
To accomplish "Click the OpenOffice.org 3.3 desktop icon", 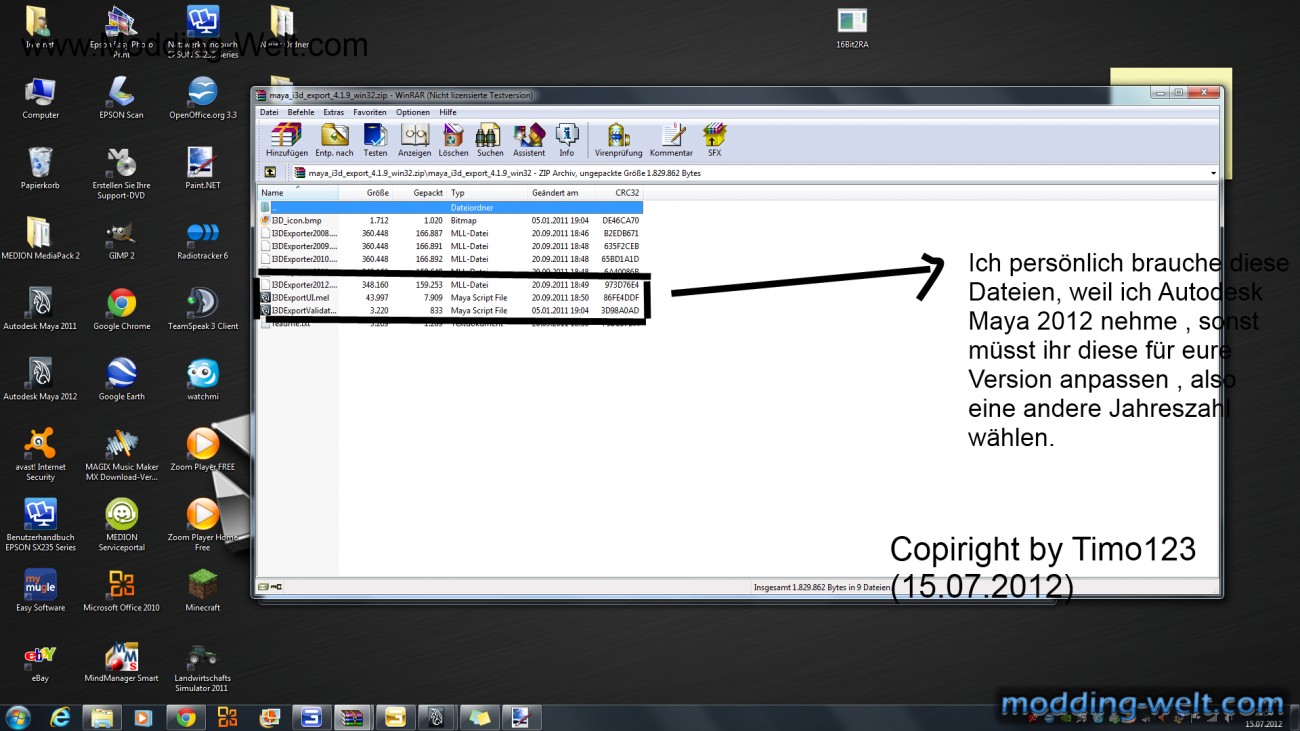I will (203, 98).
